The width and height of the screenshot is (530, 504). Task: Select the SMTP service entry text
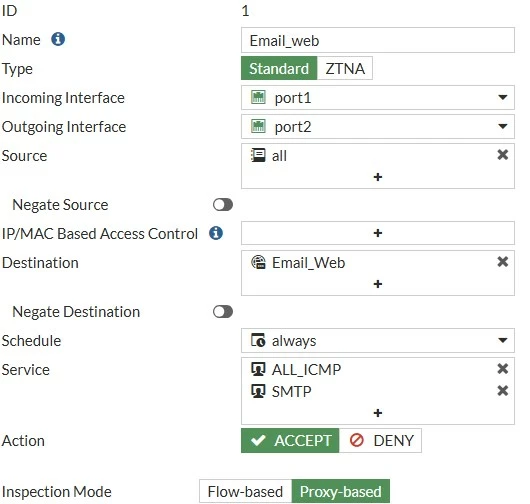(291, 392)
